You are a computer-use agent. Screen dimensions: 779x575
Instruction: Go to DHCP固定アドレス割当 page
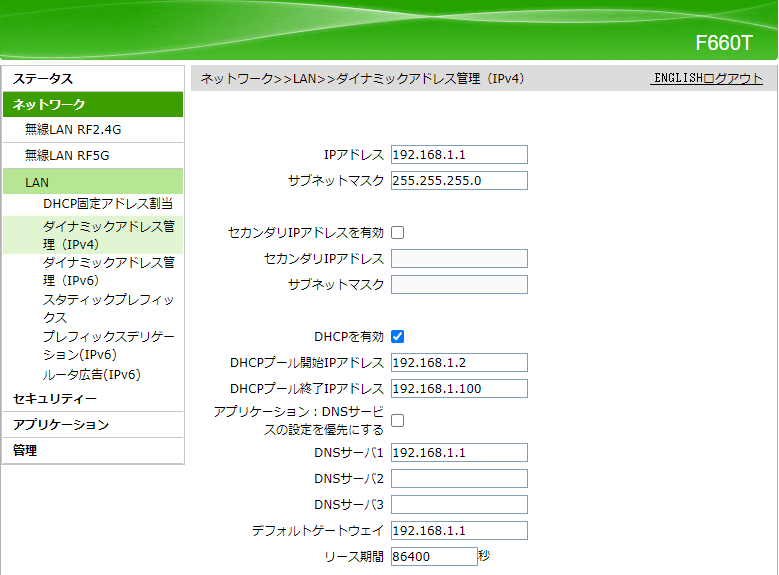pos(108,204)
